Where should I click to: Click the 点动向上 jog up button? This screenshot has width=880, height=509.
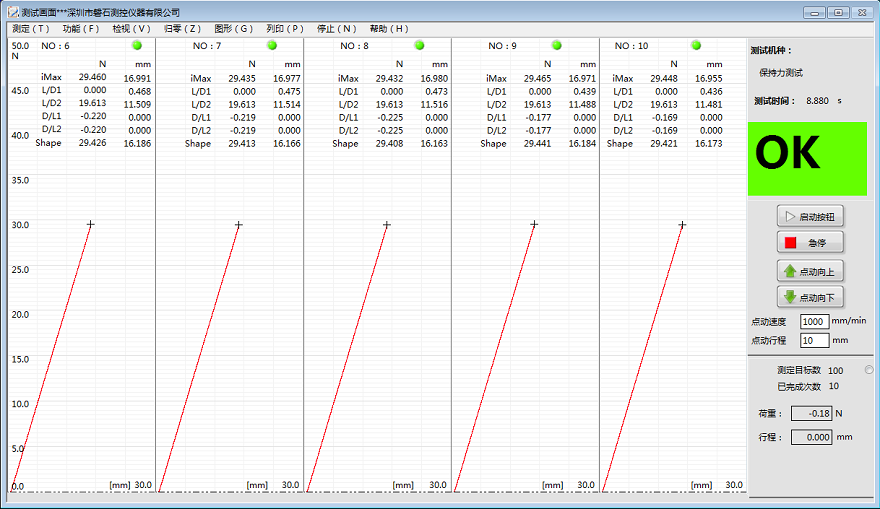pos(810,271)
